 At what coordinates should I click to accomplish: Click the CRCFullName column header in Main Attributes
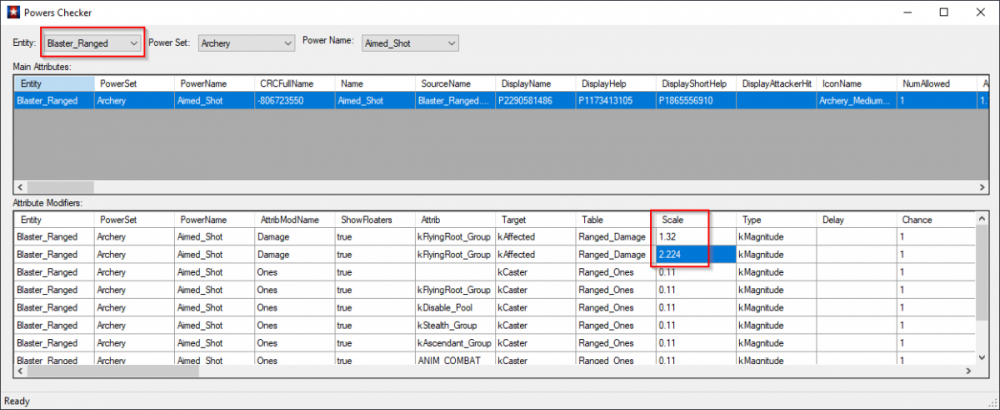click(x=294, y=84)
